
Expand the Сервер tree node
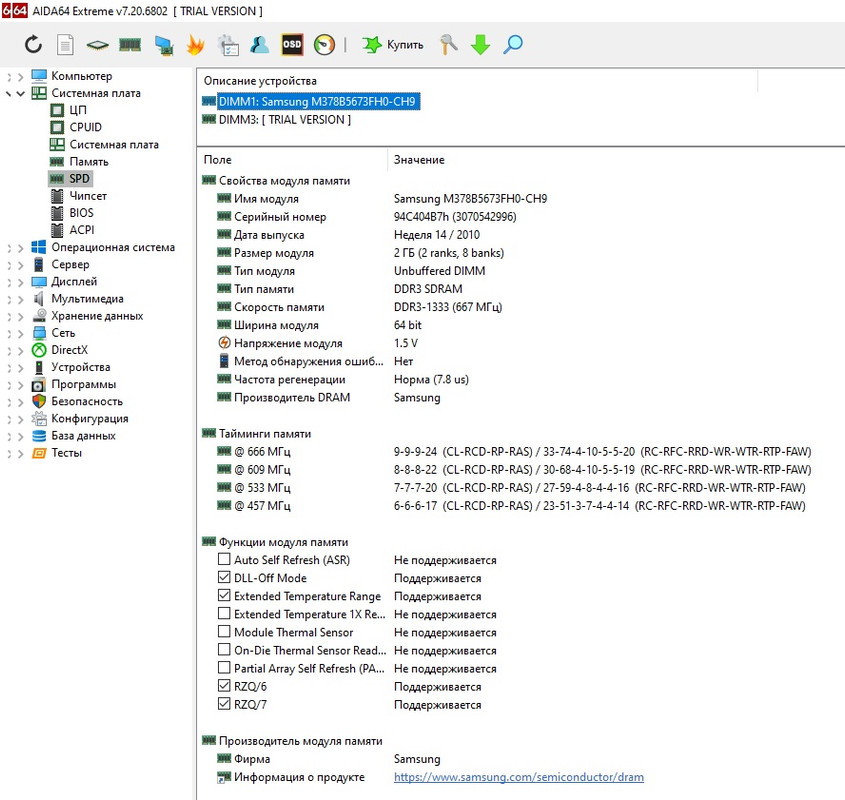click(20, 265)
